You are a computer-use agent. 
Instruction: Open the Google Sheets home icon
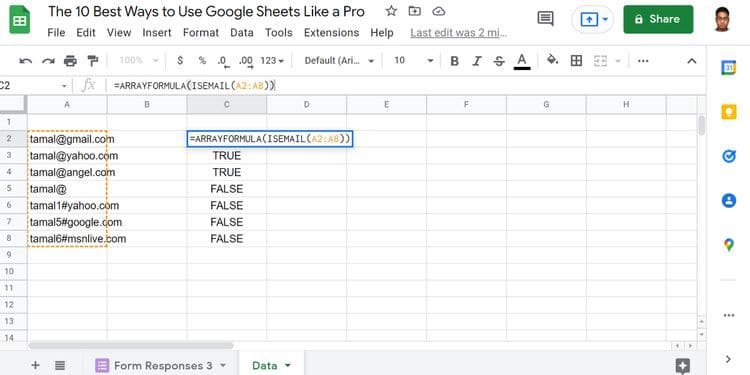click(x=20, y=20)
